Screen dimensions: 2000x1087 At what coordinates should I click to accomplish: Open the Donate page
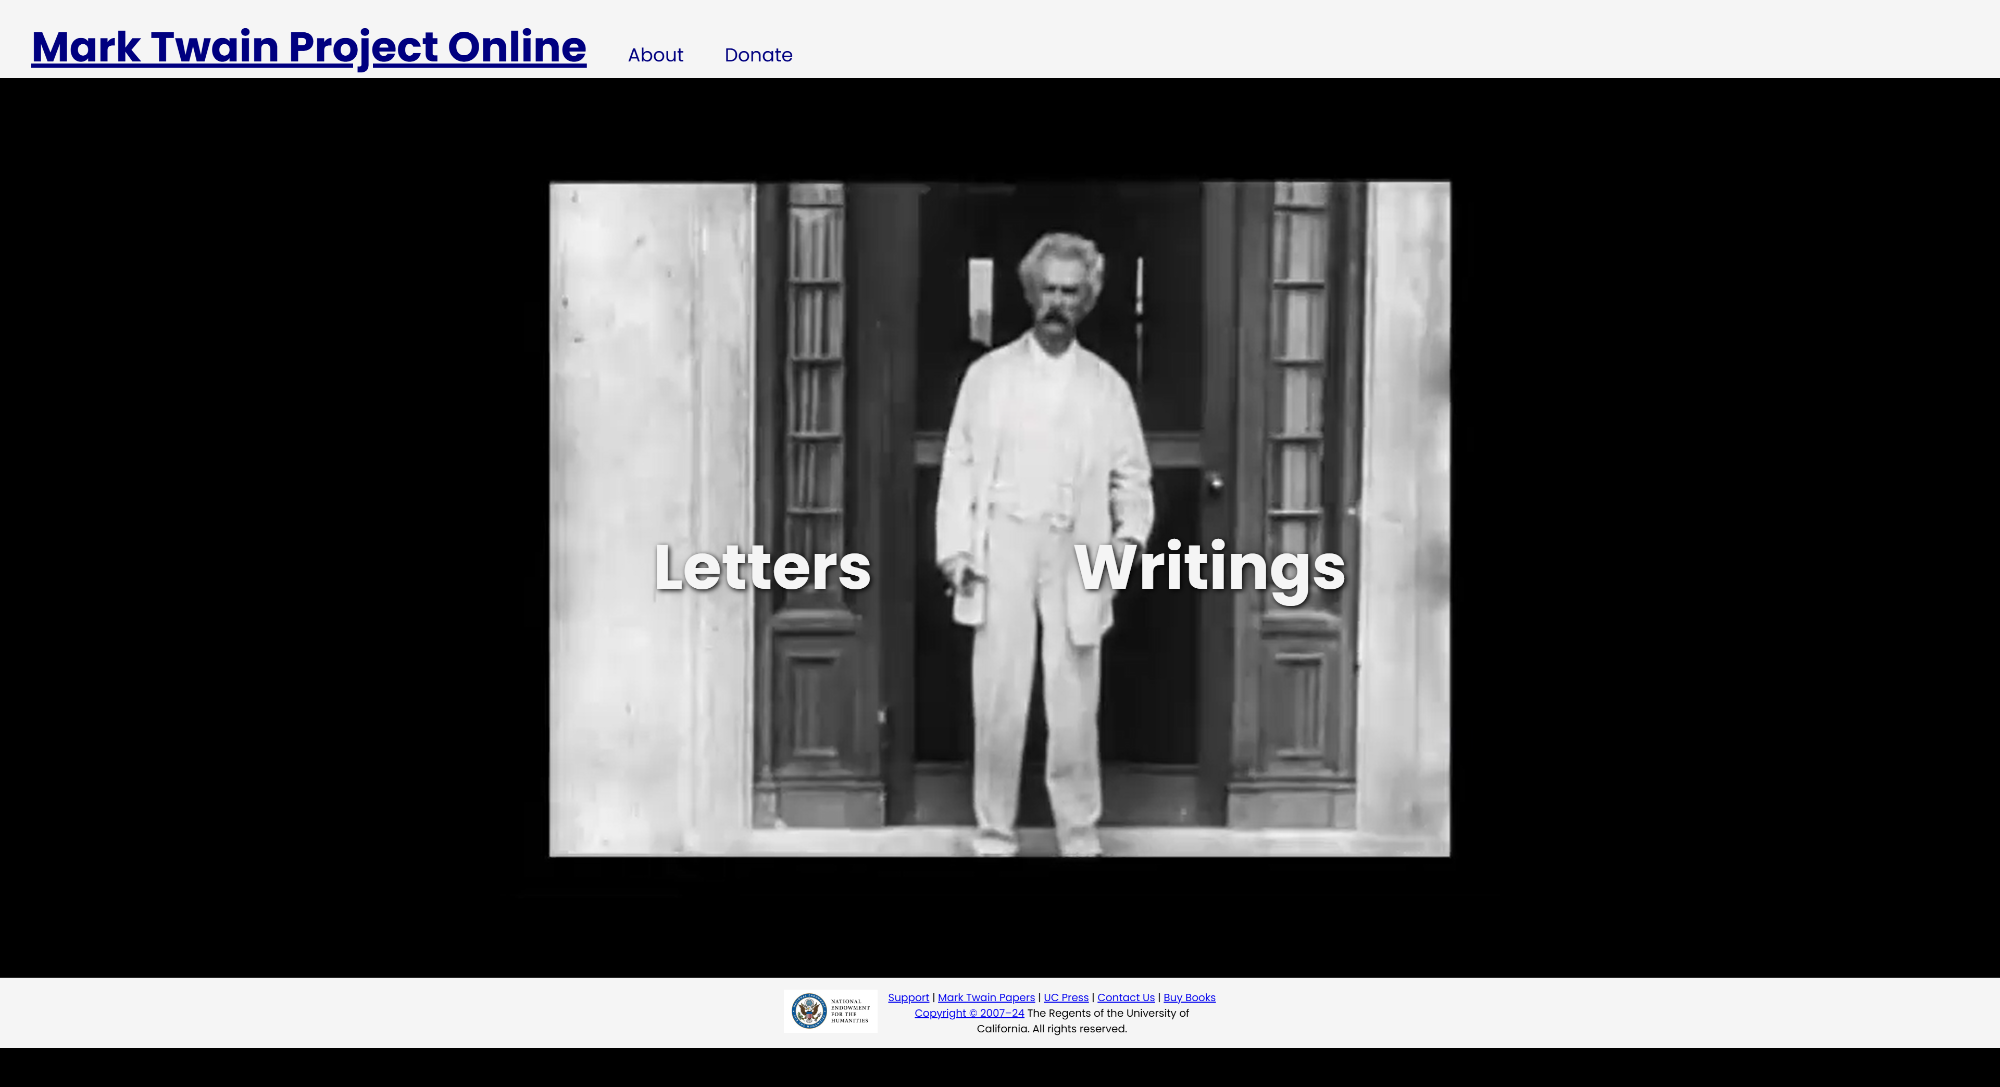[x=758, y=55]
